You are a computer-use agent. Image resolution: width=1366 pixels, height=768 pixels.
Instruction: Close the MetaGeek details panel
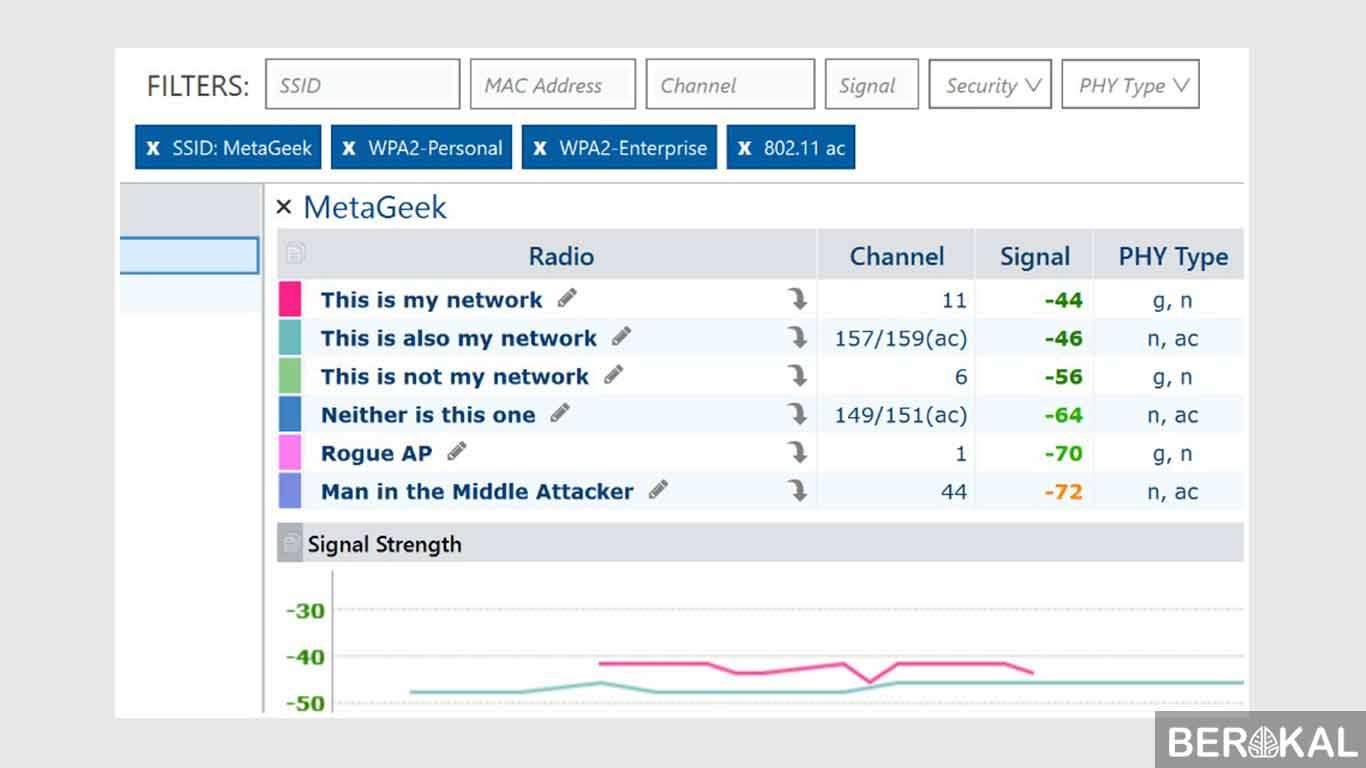284,207
